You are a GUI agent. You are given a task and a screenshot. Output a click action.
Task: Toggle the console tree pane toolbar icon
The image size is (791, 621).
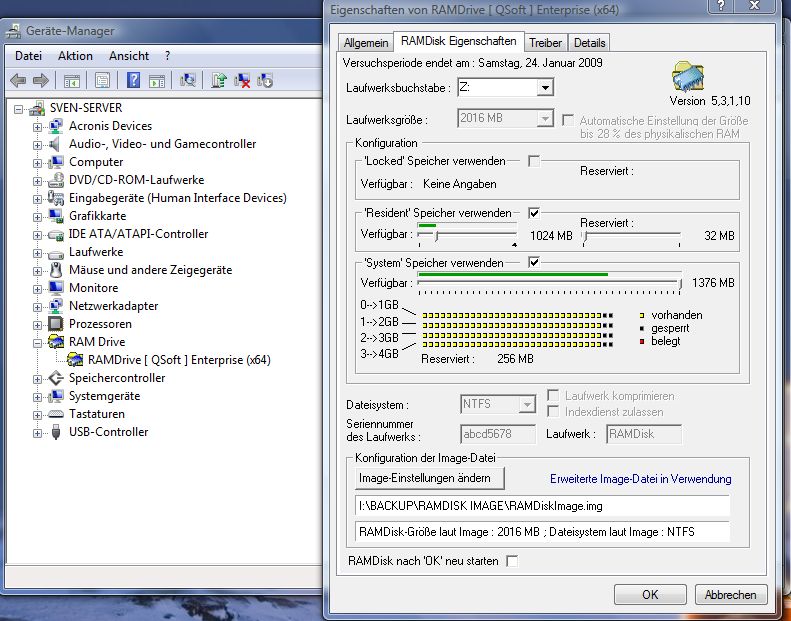point(72,80)
